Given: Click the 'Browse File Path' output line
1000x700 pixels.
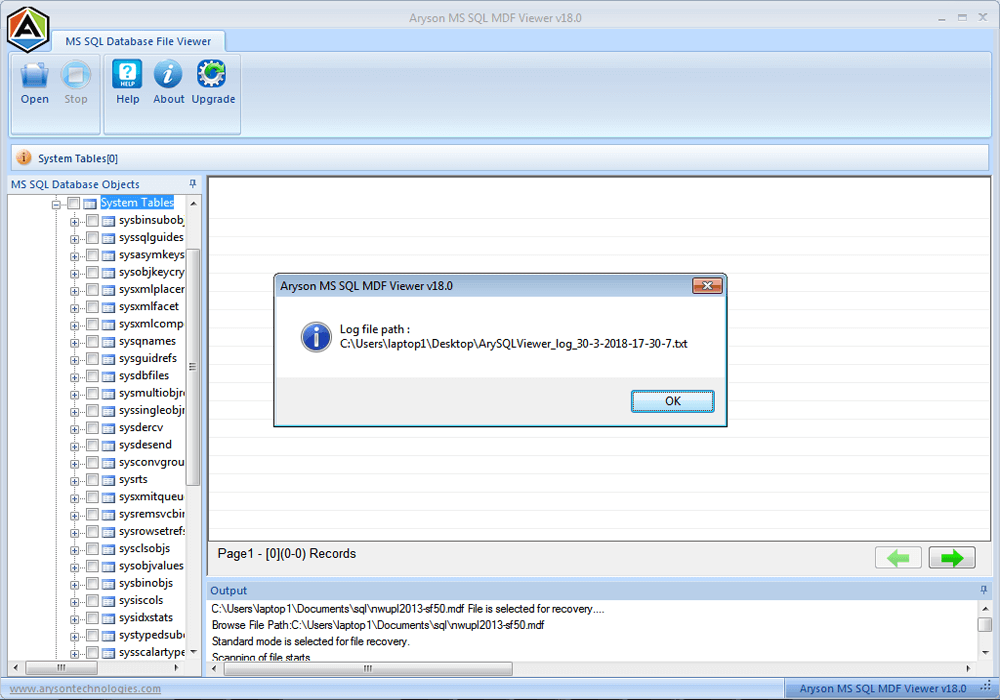Looking at the screenshot, I should tap(378, 625).
